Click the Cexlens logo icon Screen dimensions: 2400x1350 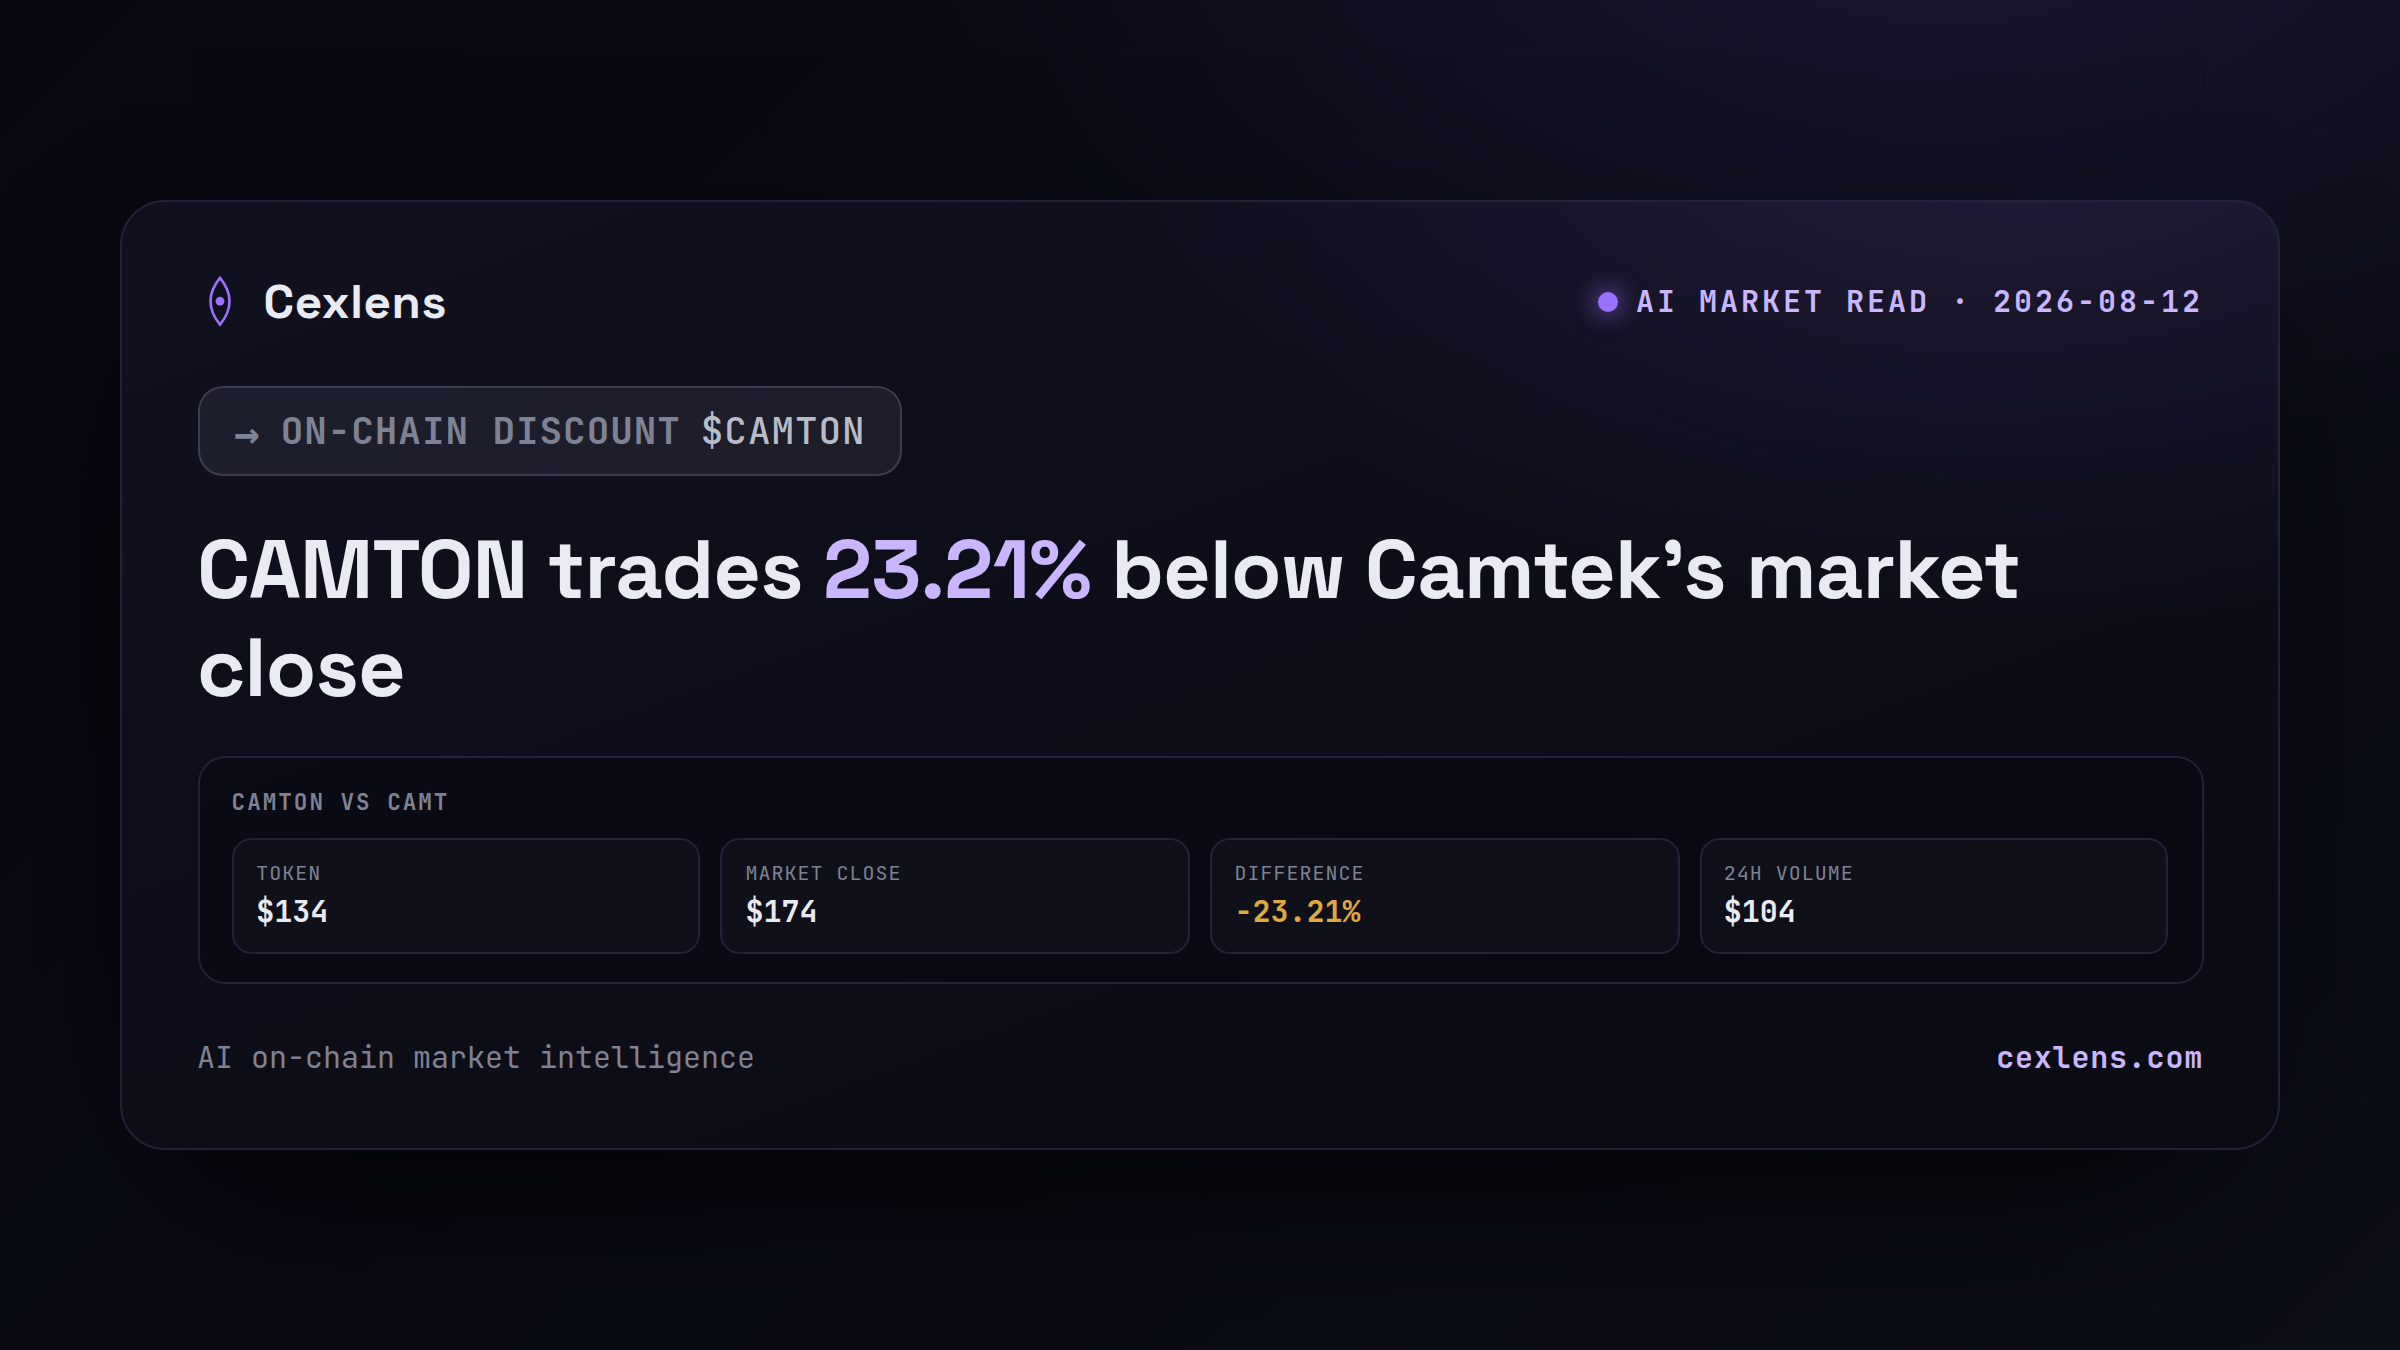[220, 301]
